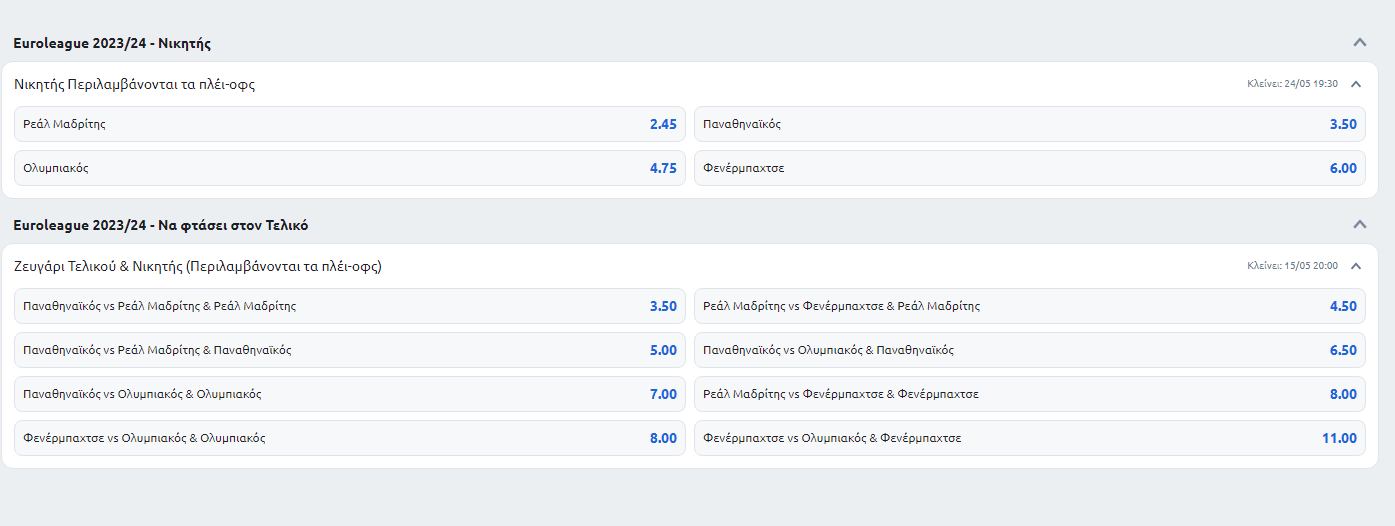This screenshot has width=1395, height=526.
Task: Choose Παναθηναϊκός vs Ρεάλ Μαδρίτης & Παναθηναϊκός
Action: pos(350,351)
